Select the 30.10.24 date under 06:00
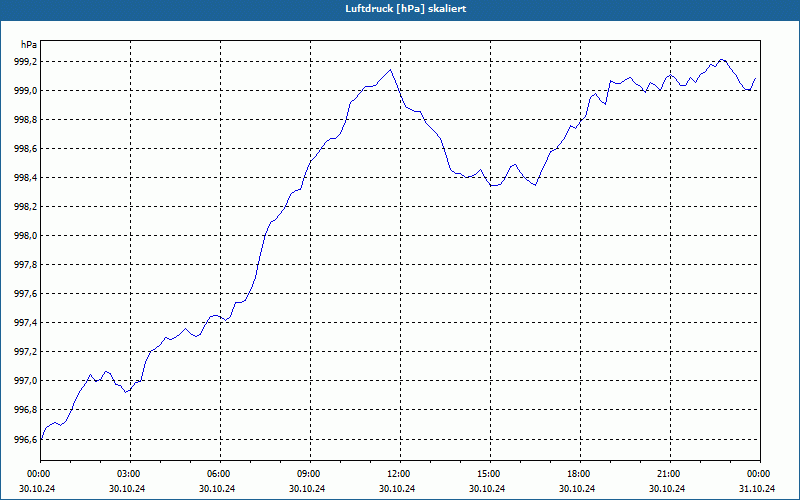Image resolution: width=800 pixels, height=500 pixels. pyautogui.click(x=217, y=489)
